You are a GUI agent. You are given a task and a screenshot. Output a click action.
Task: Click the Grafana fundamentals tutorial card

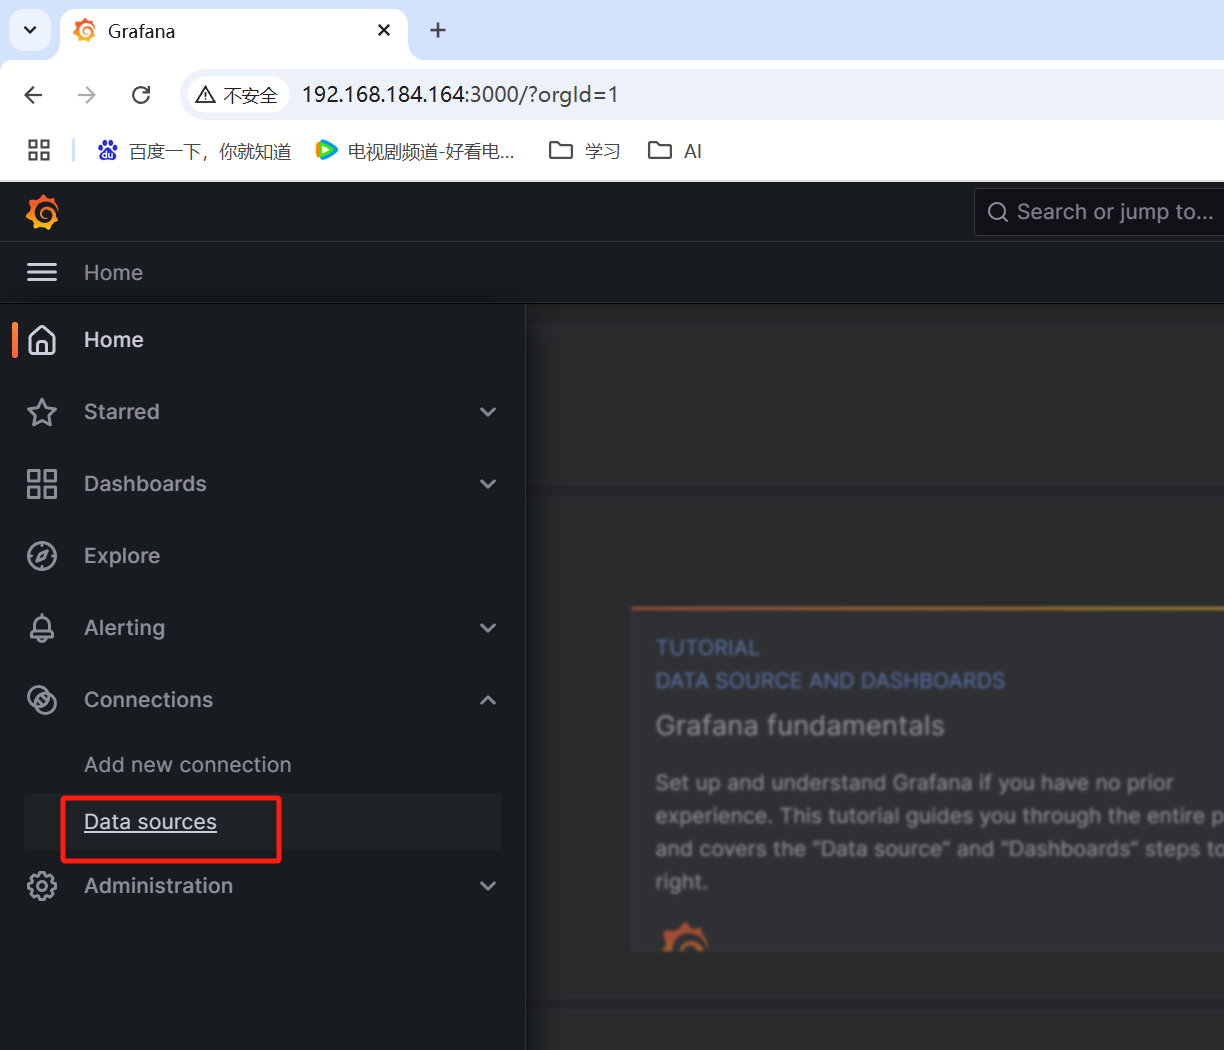coord(928,778)
